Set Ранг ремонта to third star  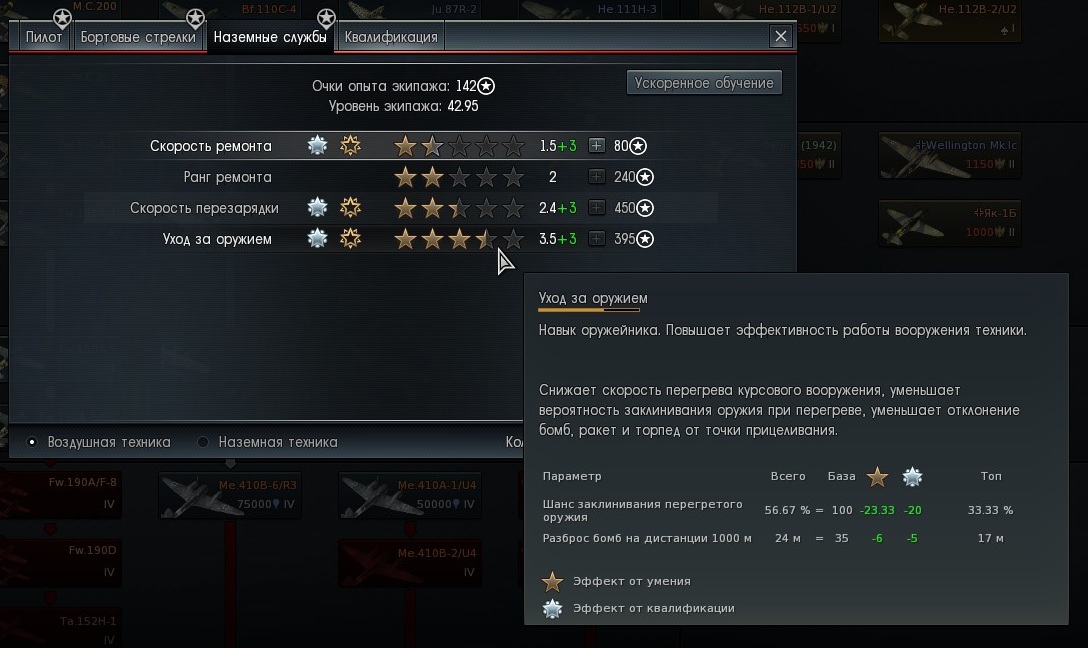pyautogui.click(x=459, y=177)
